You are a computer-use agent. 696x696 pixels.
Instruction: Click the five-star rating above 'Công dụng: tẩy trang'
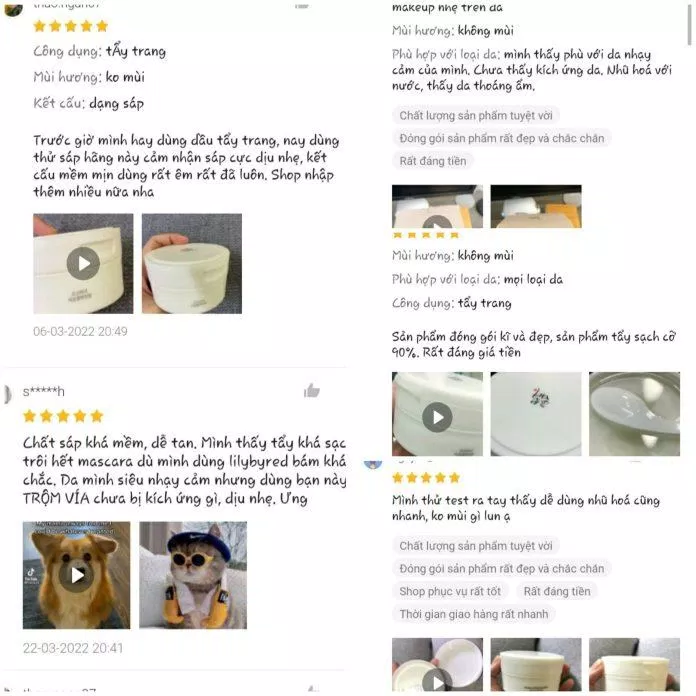(71, 26)
